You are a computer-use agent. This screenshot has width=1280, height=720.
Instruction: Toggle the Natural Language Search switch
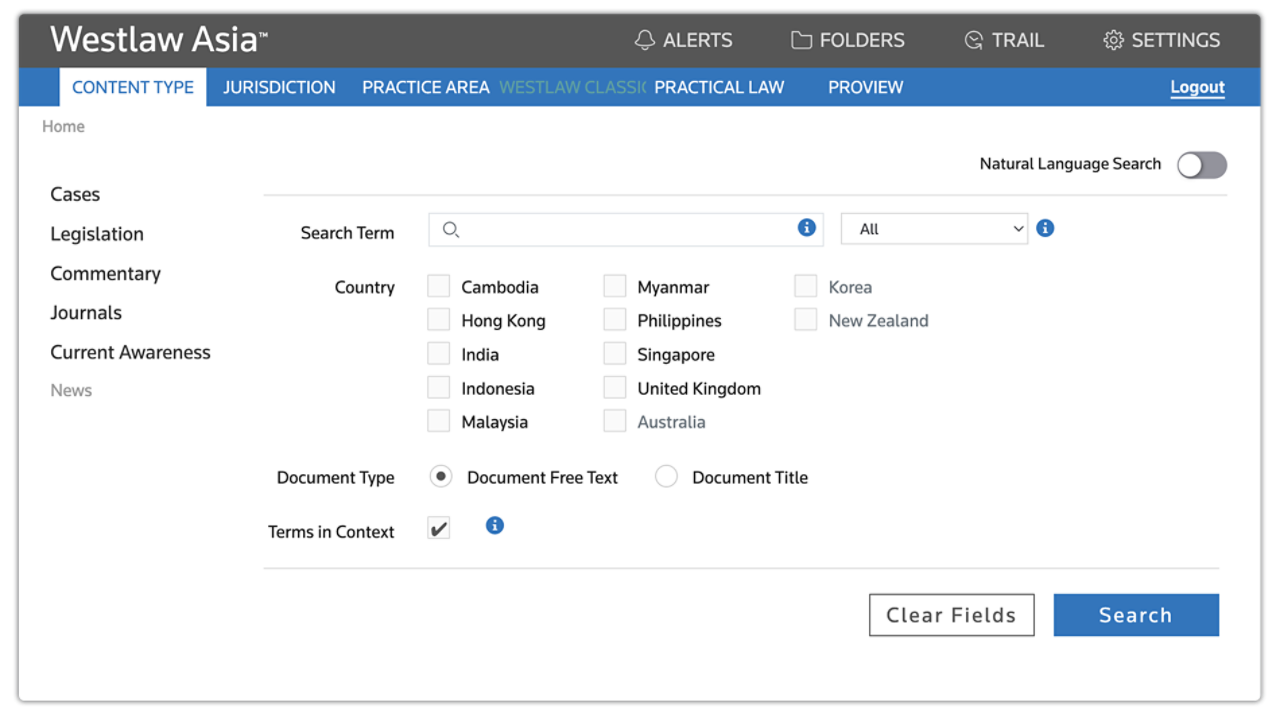[x=1201, y=165]
